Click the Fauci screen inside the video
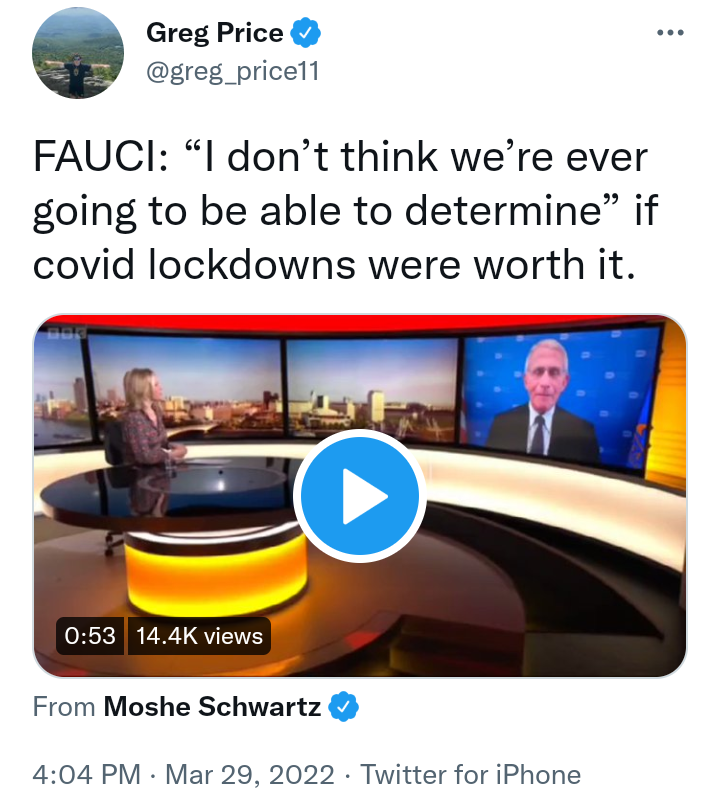 click(x=561, y=399)
